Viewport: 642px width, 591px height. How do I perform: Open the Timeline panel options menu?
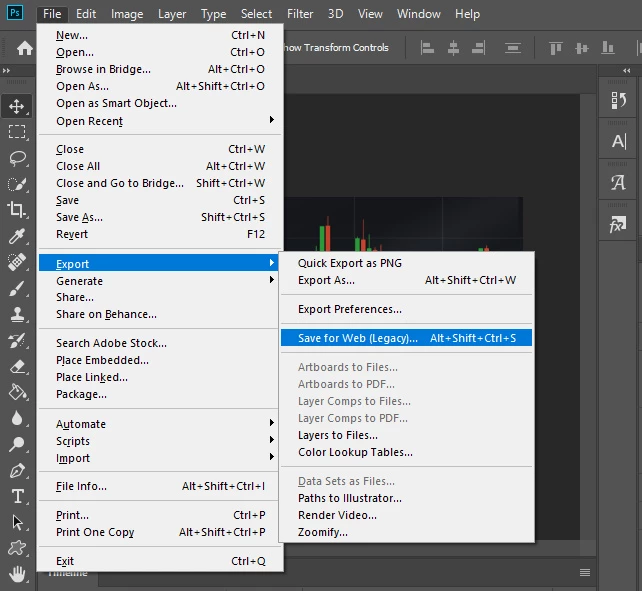coord(585,573)
